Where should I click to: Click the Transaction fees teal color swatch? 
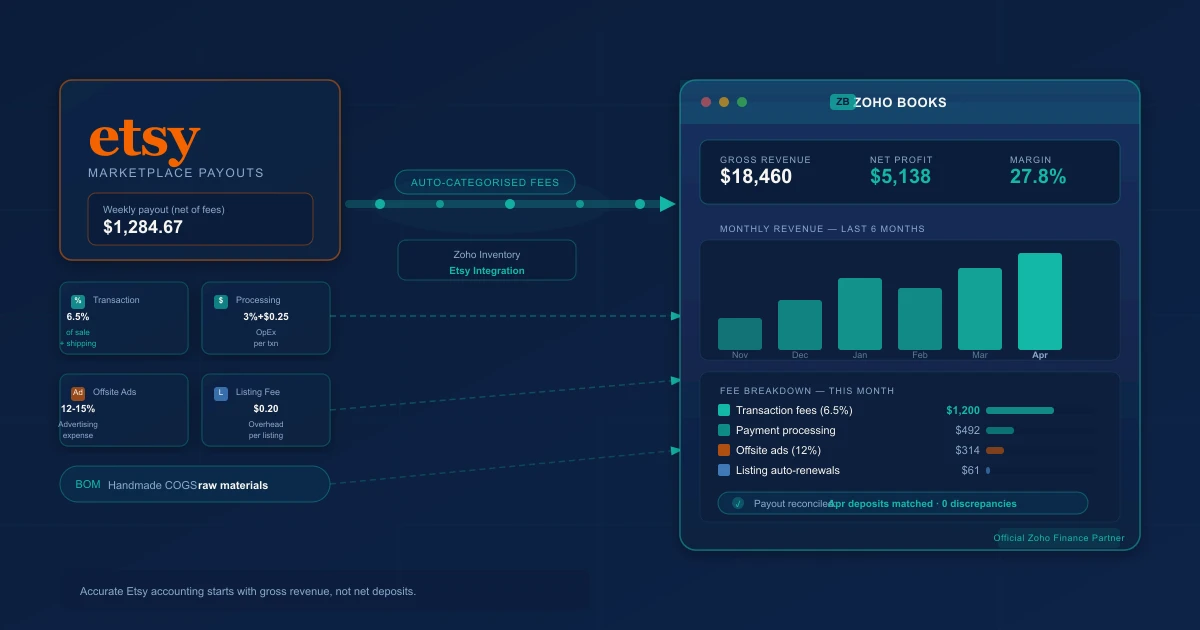724,410
